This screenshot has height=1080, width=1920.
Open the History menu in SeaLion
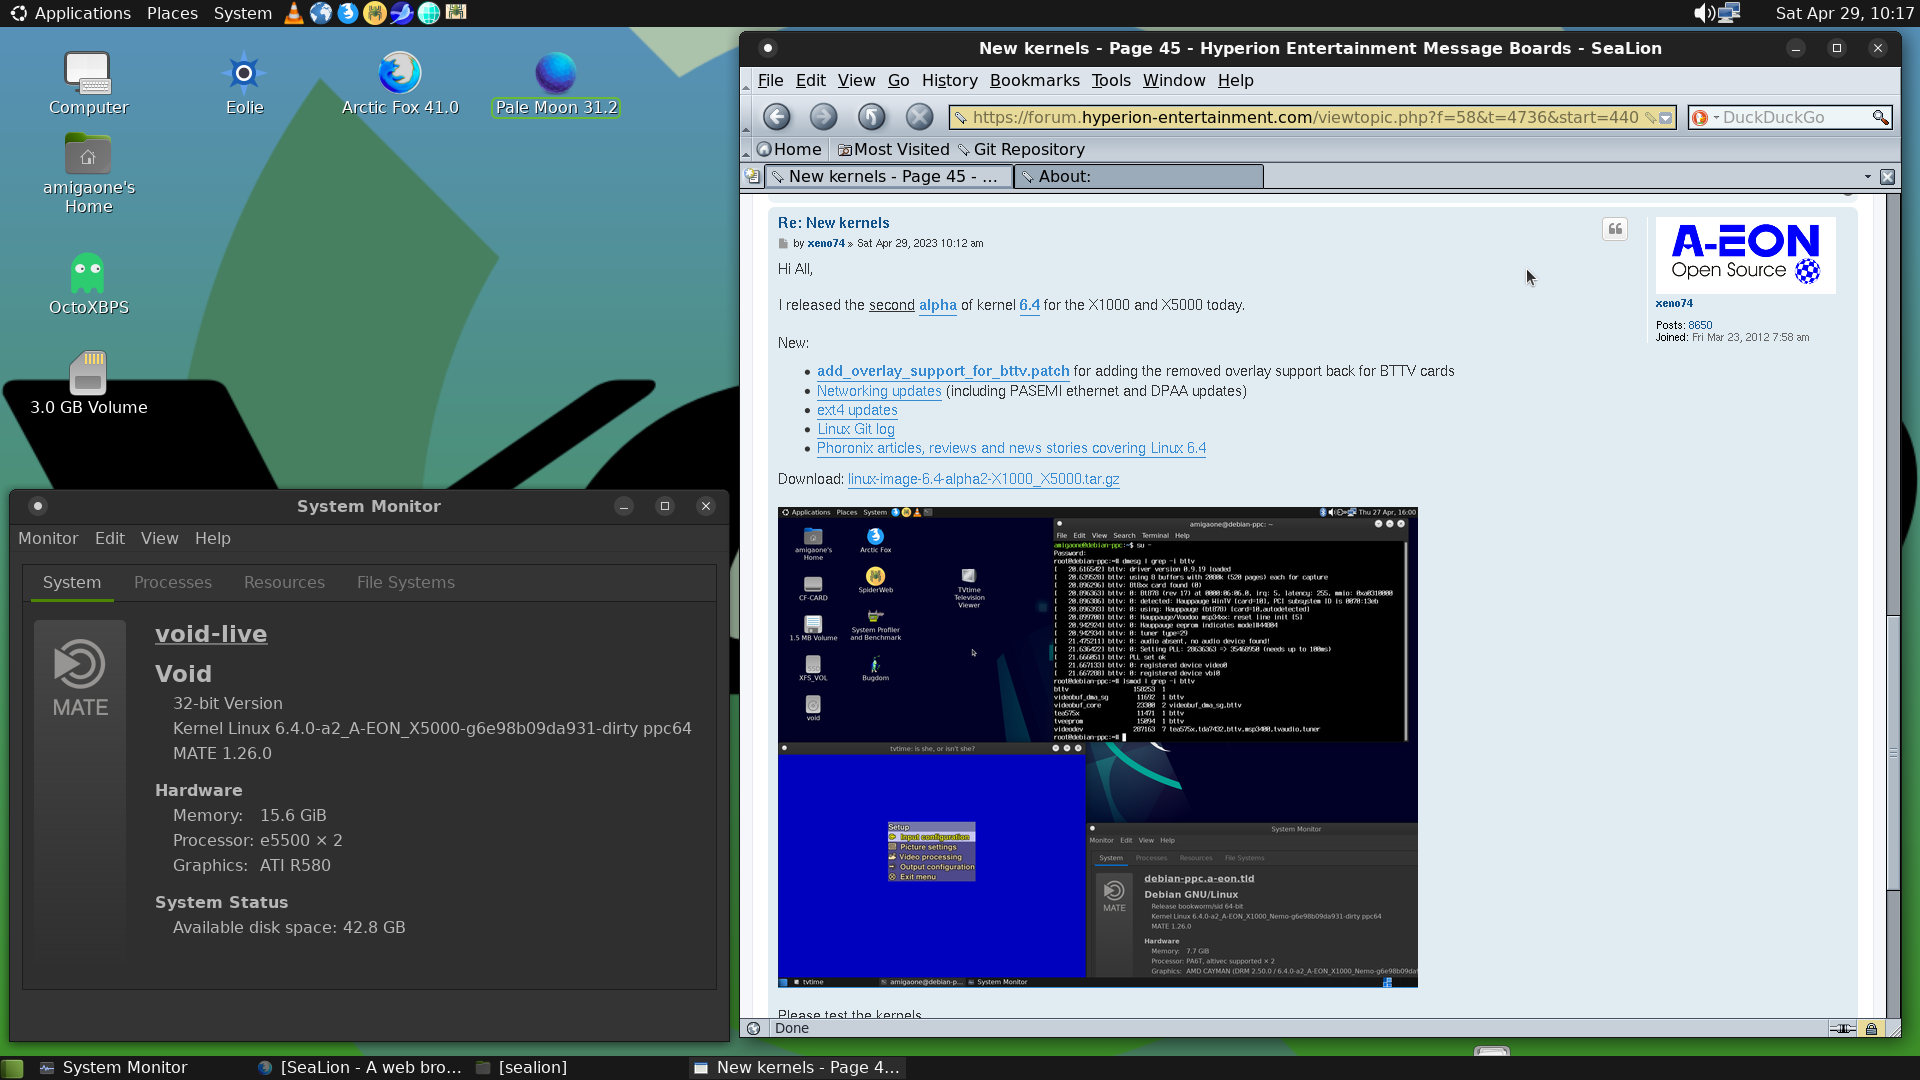(x=949, y=80)
